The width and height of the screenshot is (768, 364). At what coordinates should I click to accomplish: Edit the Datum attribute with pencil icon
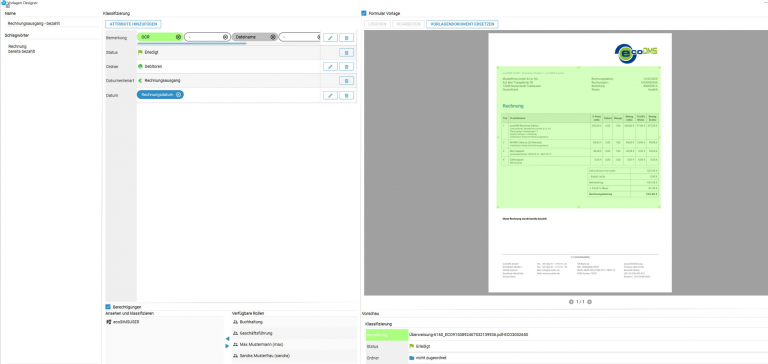tap(330, 95)
